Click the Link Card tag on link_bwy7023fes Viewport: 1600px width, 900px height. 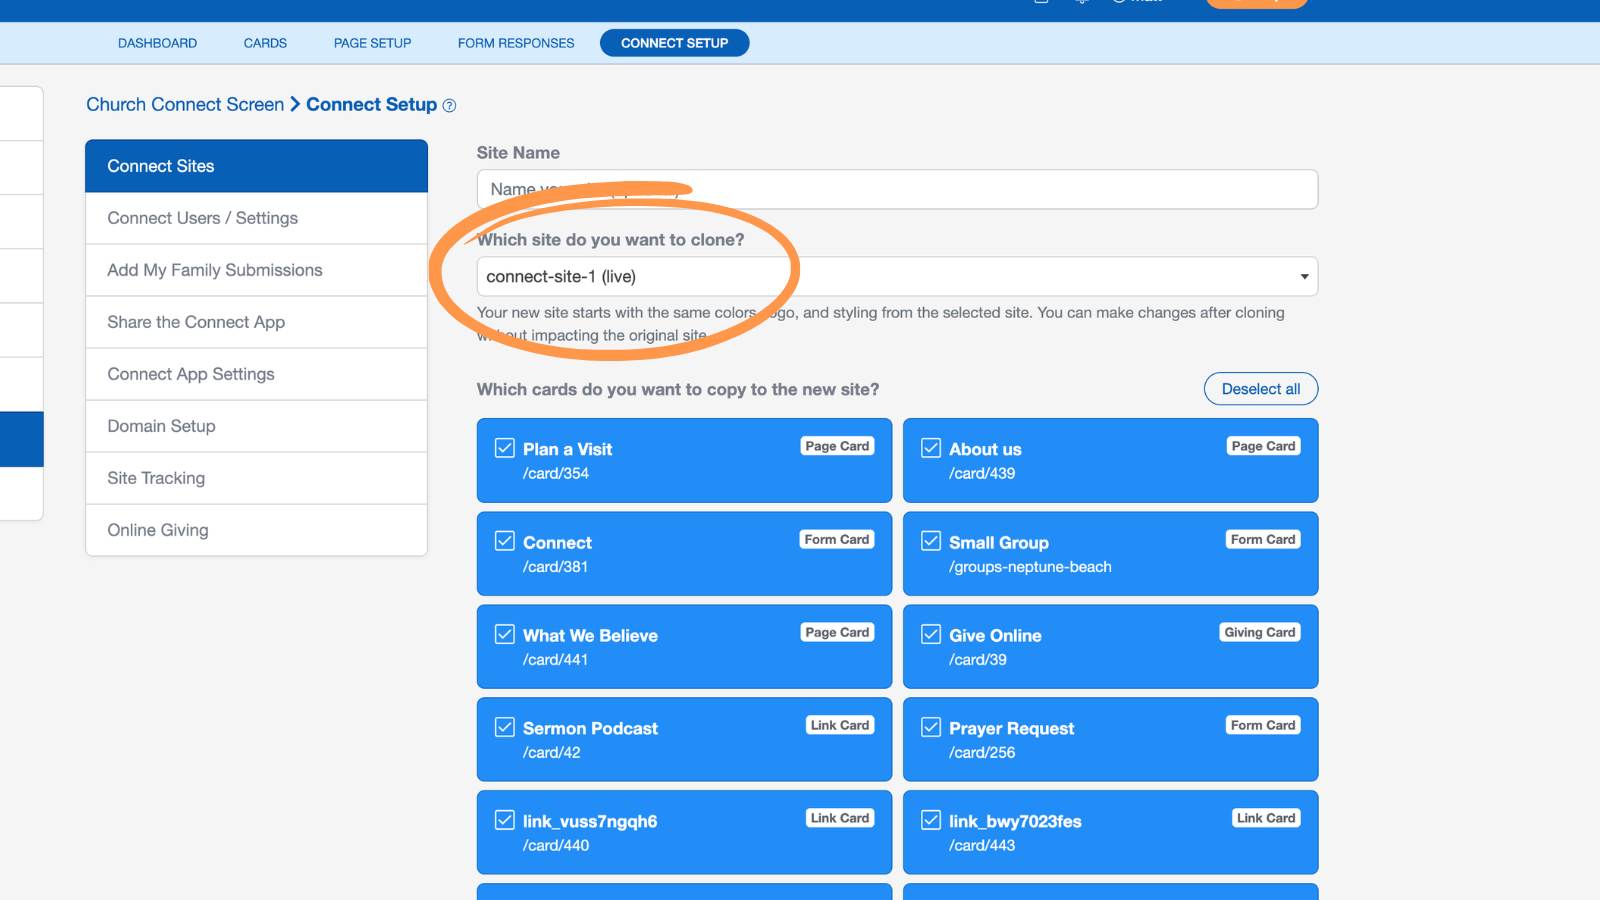pos(1266,818)
